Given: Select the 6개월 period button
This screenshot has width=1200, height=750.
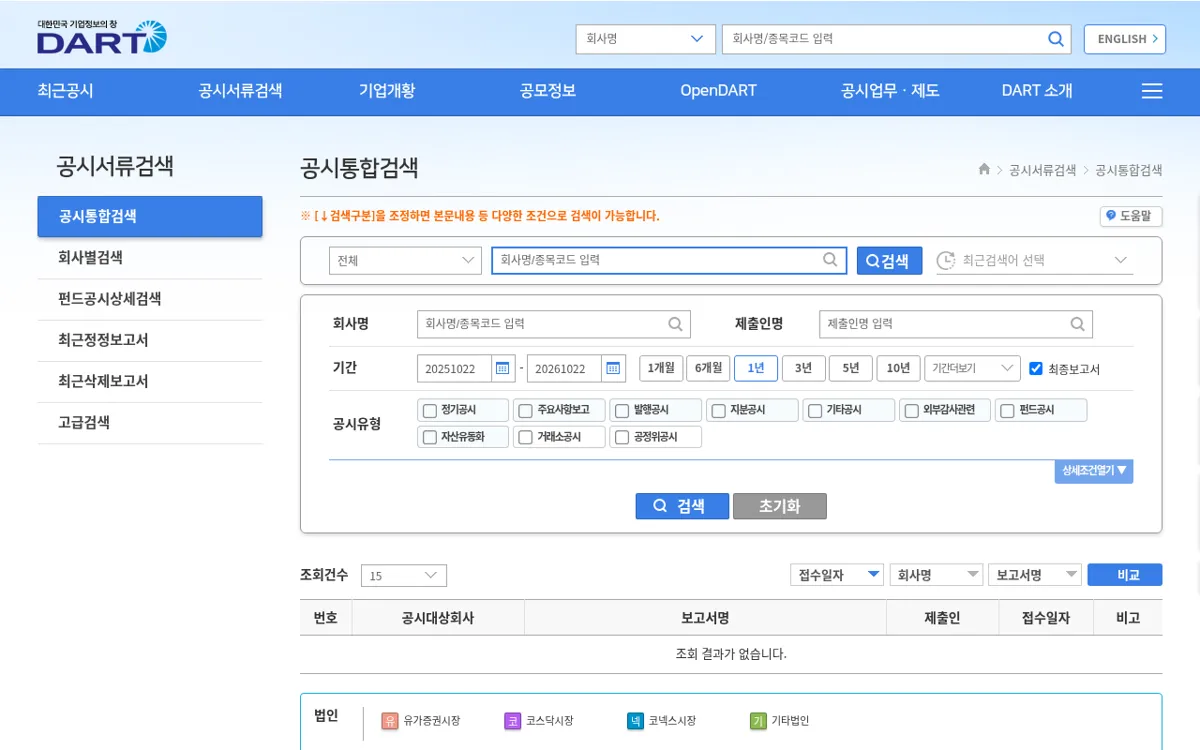Looking at the screenshot, I should pos(708,368).
